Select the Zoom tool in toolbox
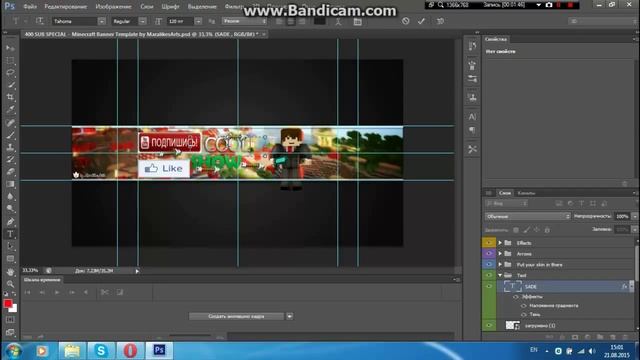The image size is (640, 360). coord(10,284)
